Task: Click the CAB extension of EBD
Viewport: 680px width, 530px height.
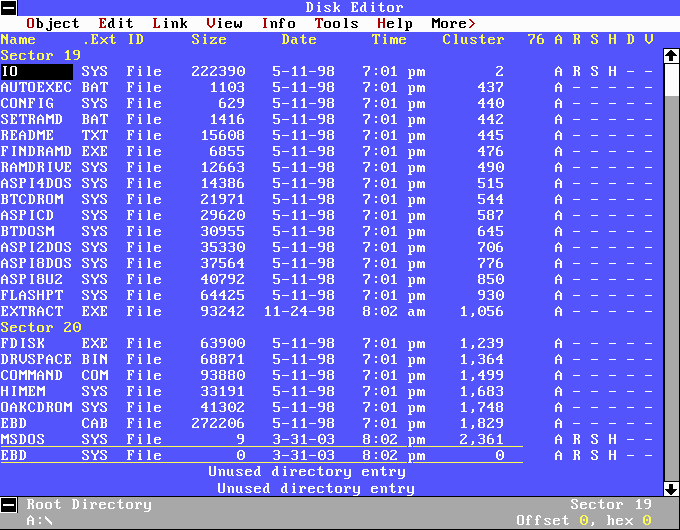Action: coord(95,423)
